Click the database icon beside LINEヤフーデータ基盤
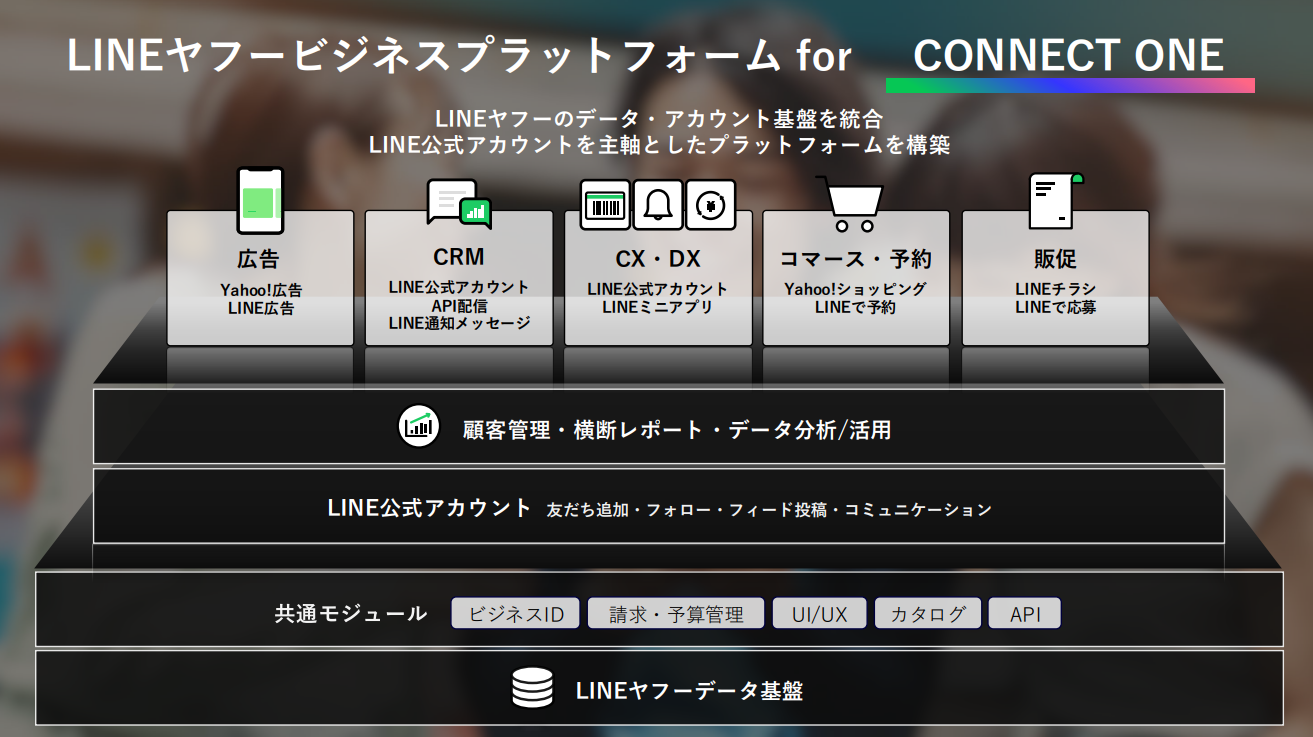This screenshot has width=1313, height=737. coord(532,689)
